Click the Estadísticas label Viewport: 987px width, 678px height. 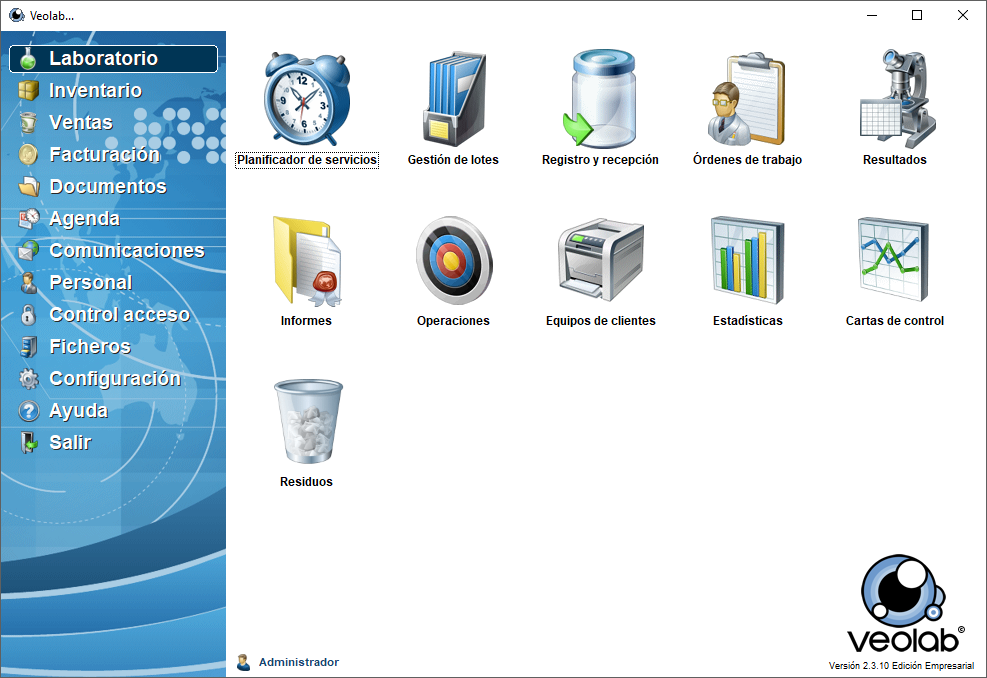[748, 321]
